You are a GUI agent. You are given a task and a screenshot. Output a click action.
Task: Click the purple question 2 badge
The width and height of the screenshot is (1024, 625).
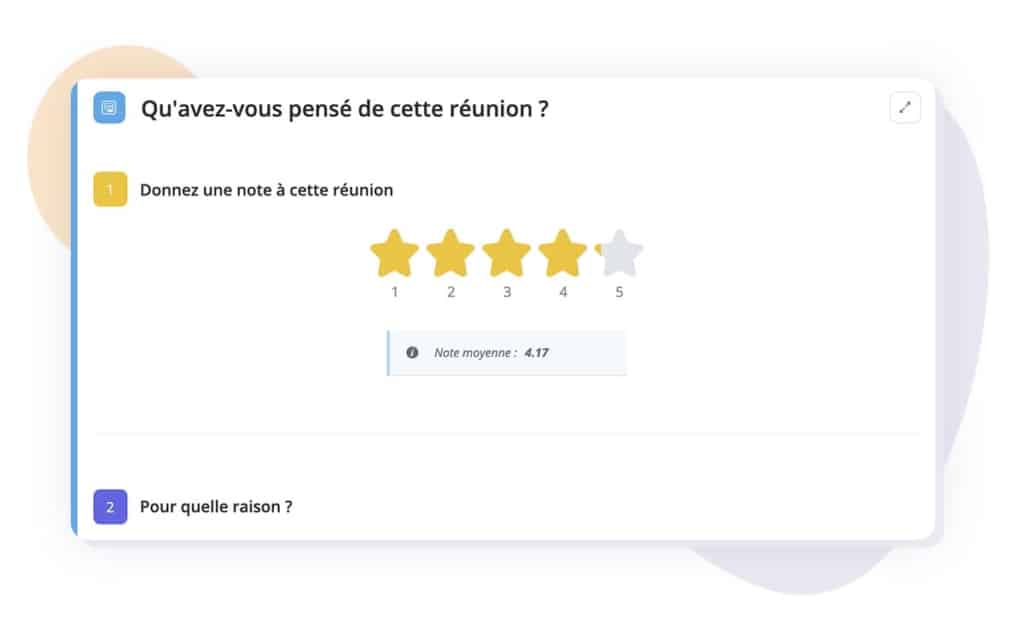click(x=110, y=507)
